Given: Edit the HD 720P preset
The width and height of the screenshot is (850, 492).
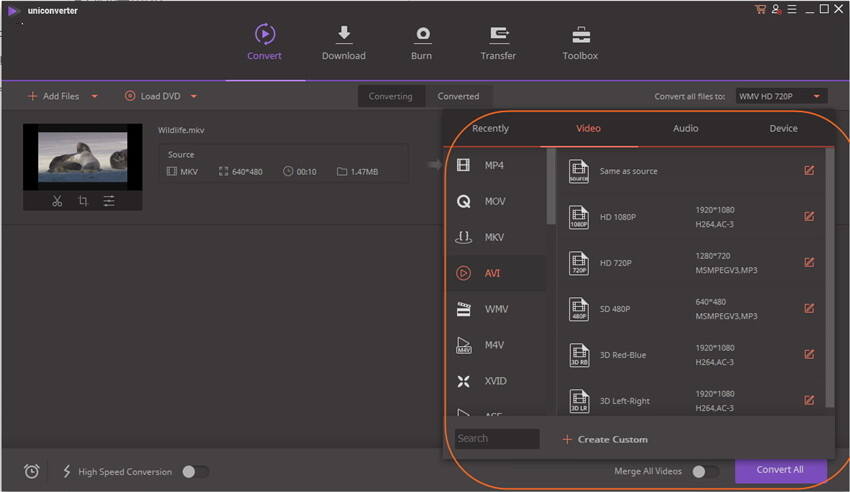Looking at the screenshot, I should [809, 263].
